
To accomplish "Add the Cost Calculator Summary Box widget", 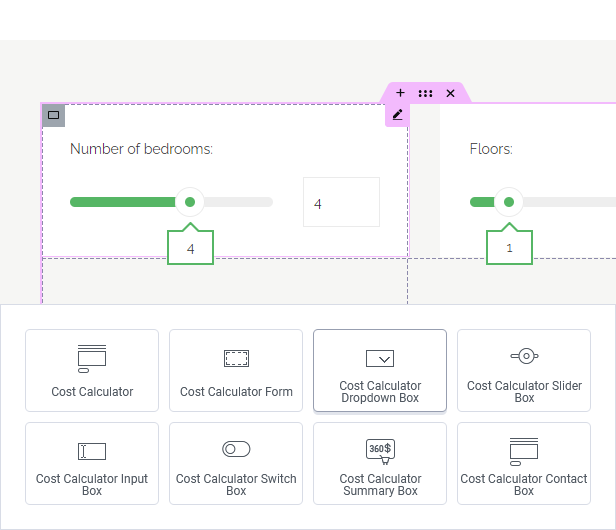I will coord(380,463).
